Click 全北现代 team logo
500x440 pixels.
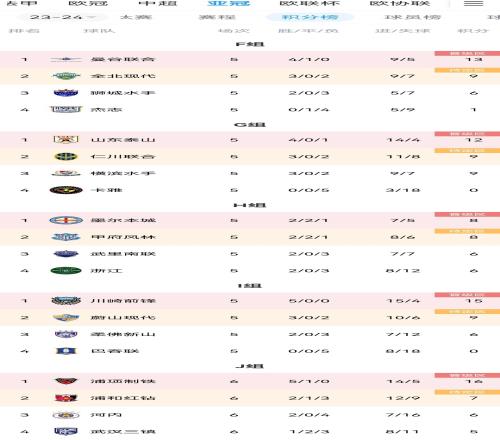click(x=66, y=76)
